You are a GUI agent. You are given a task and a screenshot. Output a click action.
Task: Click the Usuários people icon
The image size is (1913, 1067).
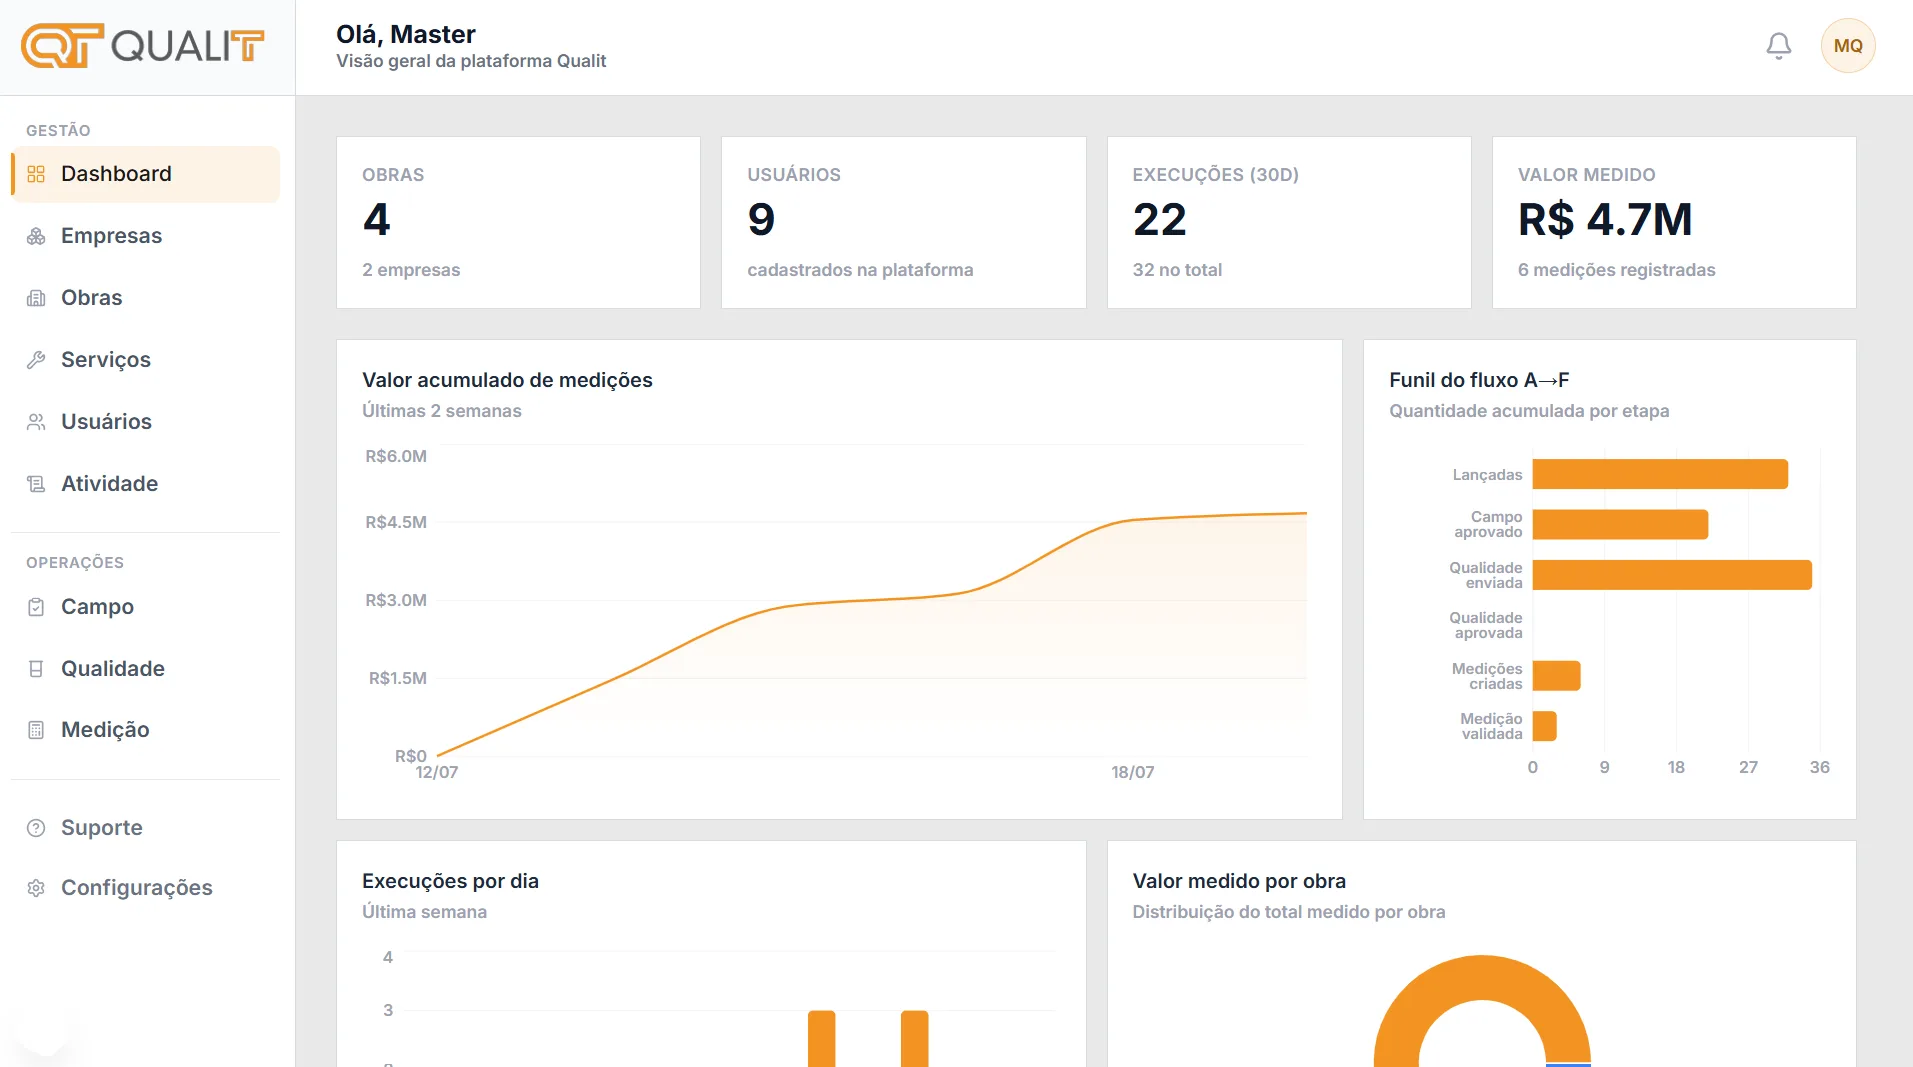[36, 422]
